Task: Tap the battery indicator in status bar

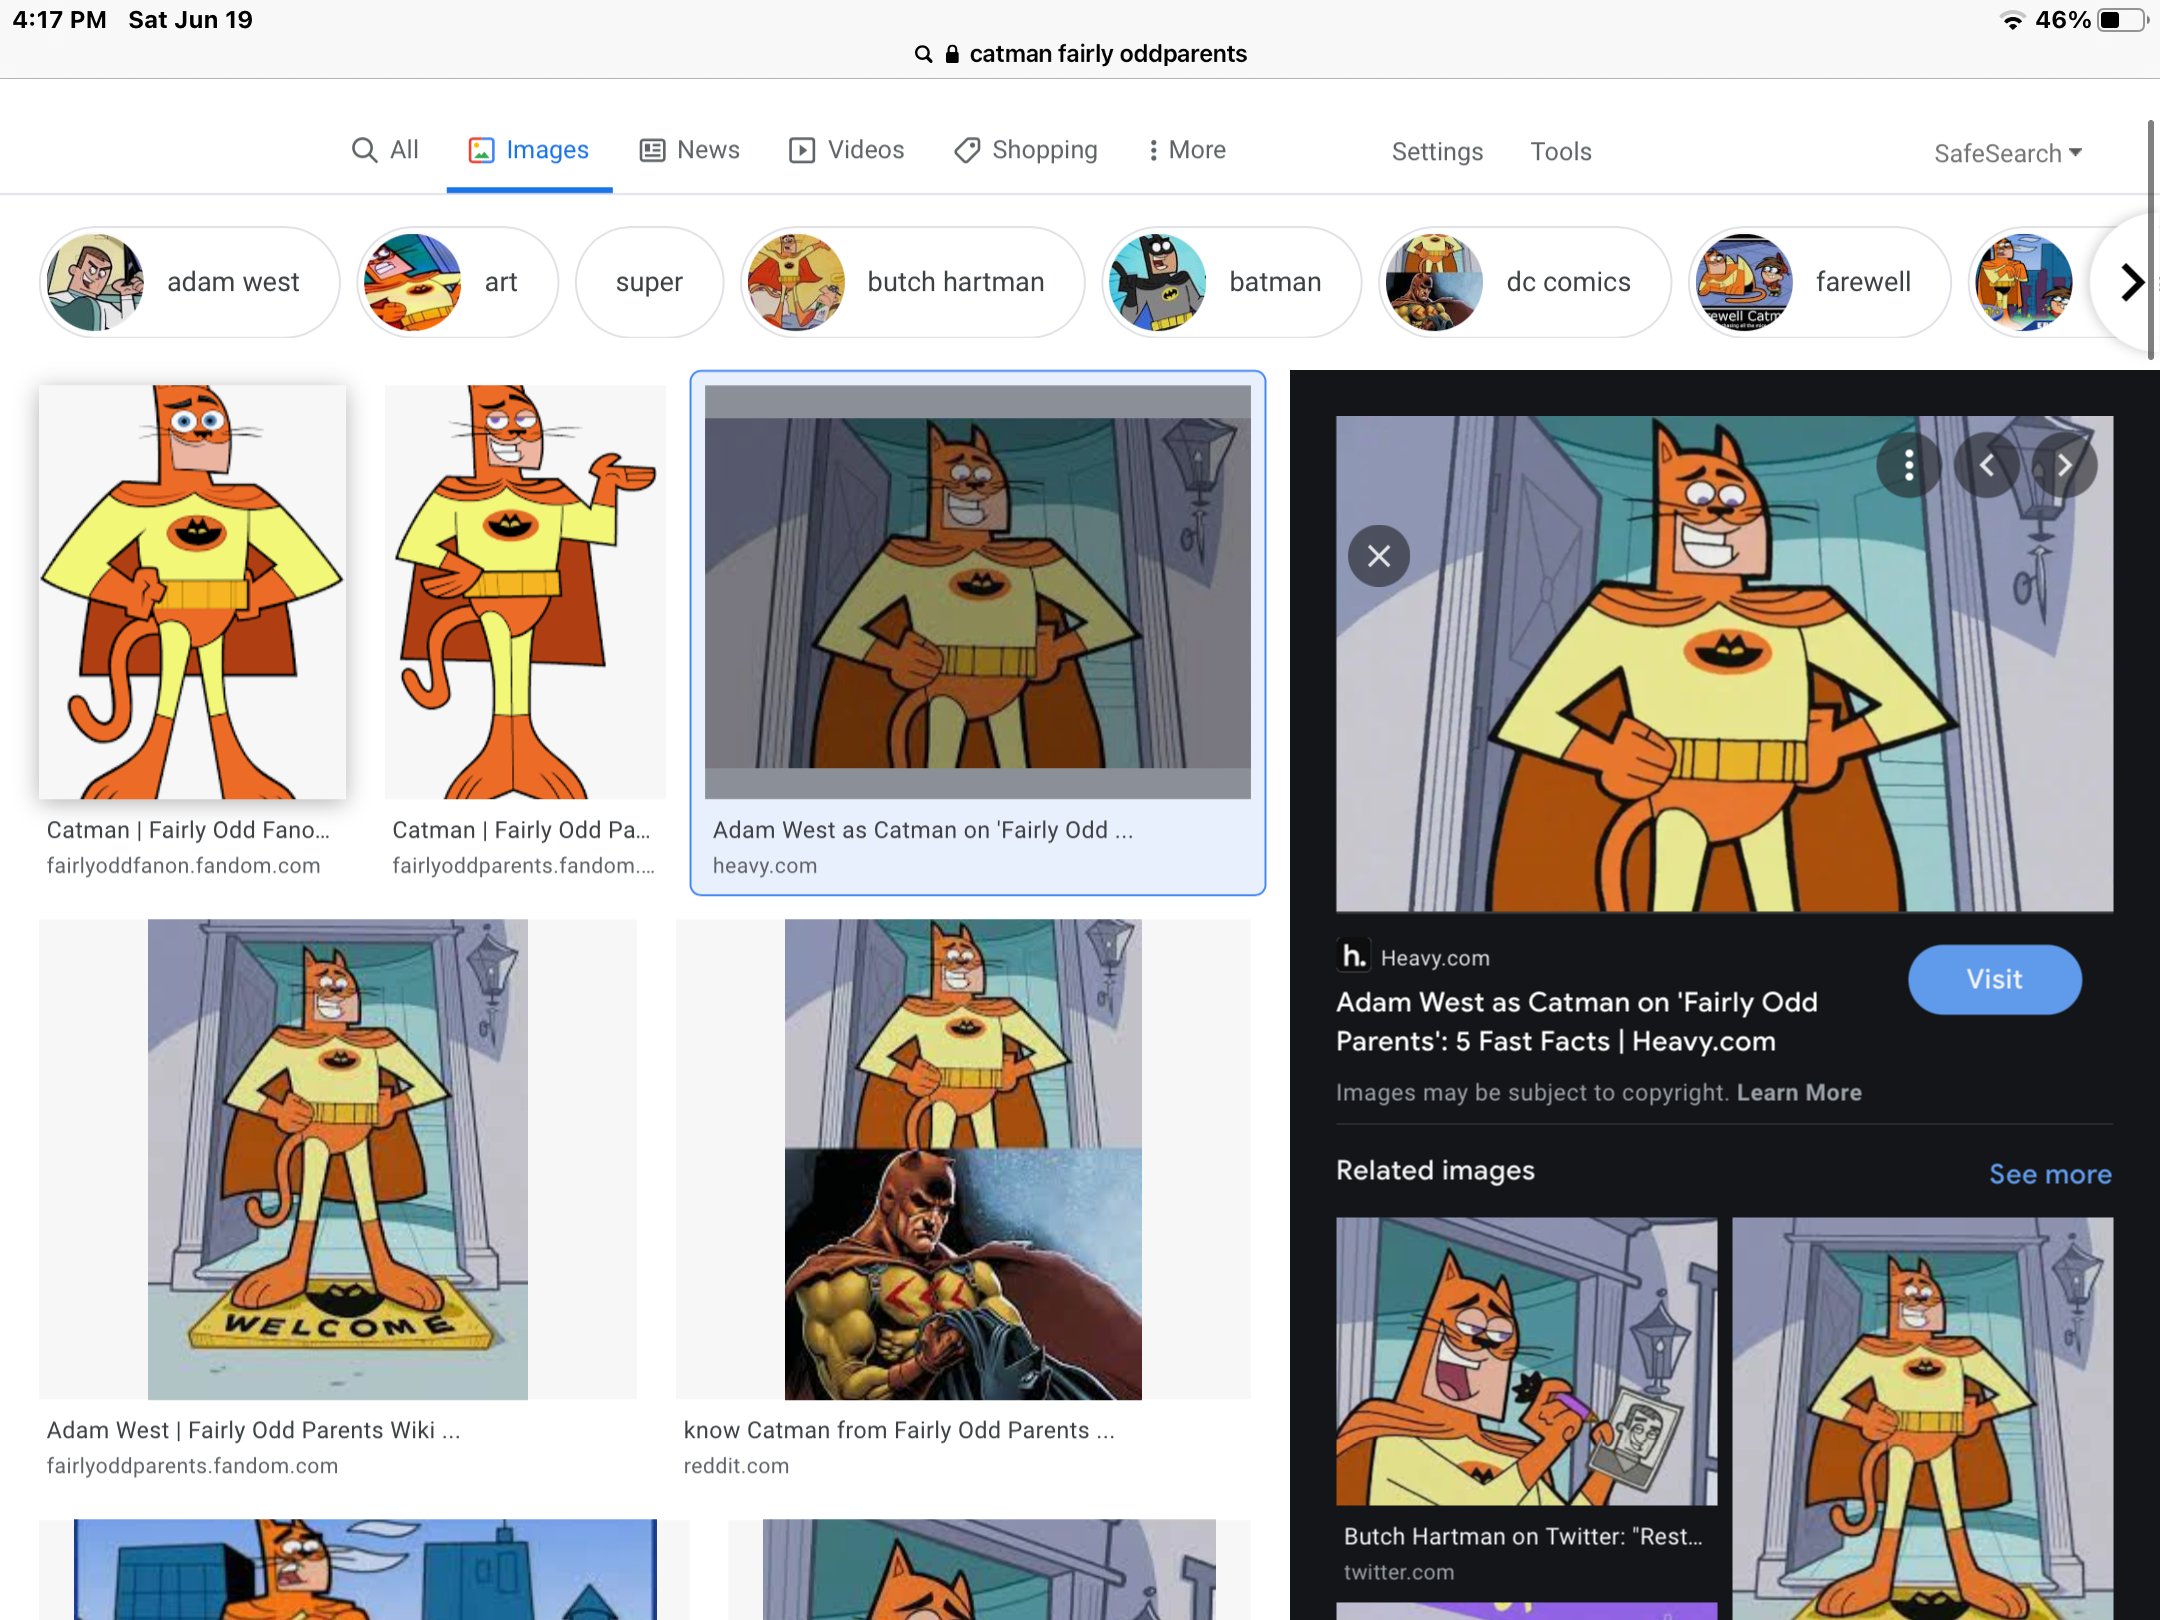Action: pos(2122,20)
